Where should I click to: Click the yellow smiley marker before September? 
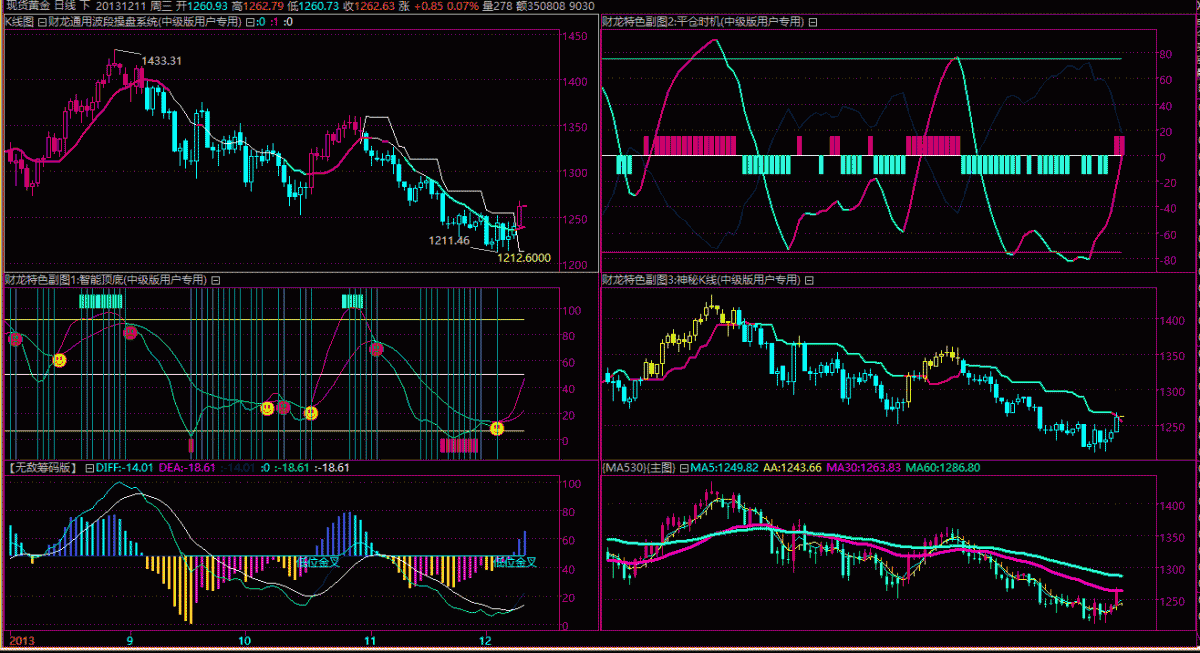(x=59, y=359)
